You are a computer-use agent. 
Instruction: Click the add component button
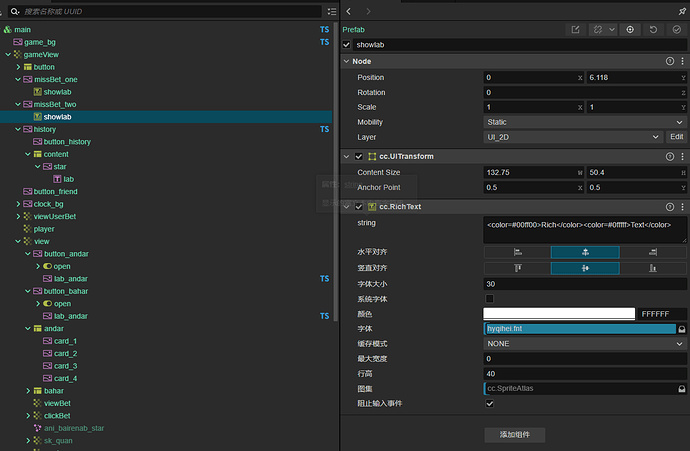coord(514,435)
